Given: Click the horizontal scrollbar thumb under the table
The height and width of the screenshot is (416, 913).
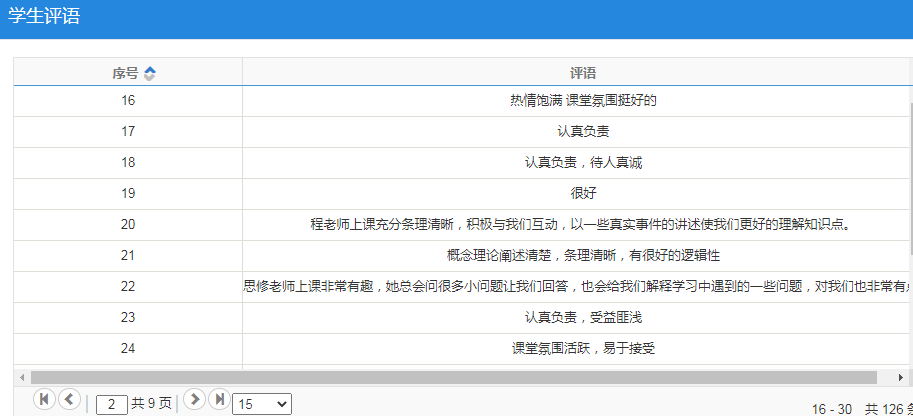Looking at the screenshot, I should (x=450, y=378).
